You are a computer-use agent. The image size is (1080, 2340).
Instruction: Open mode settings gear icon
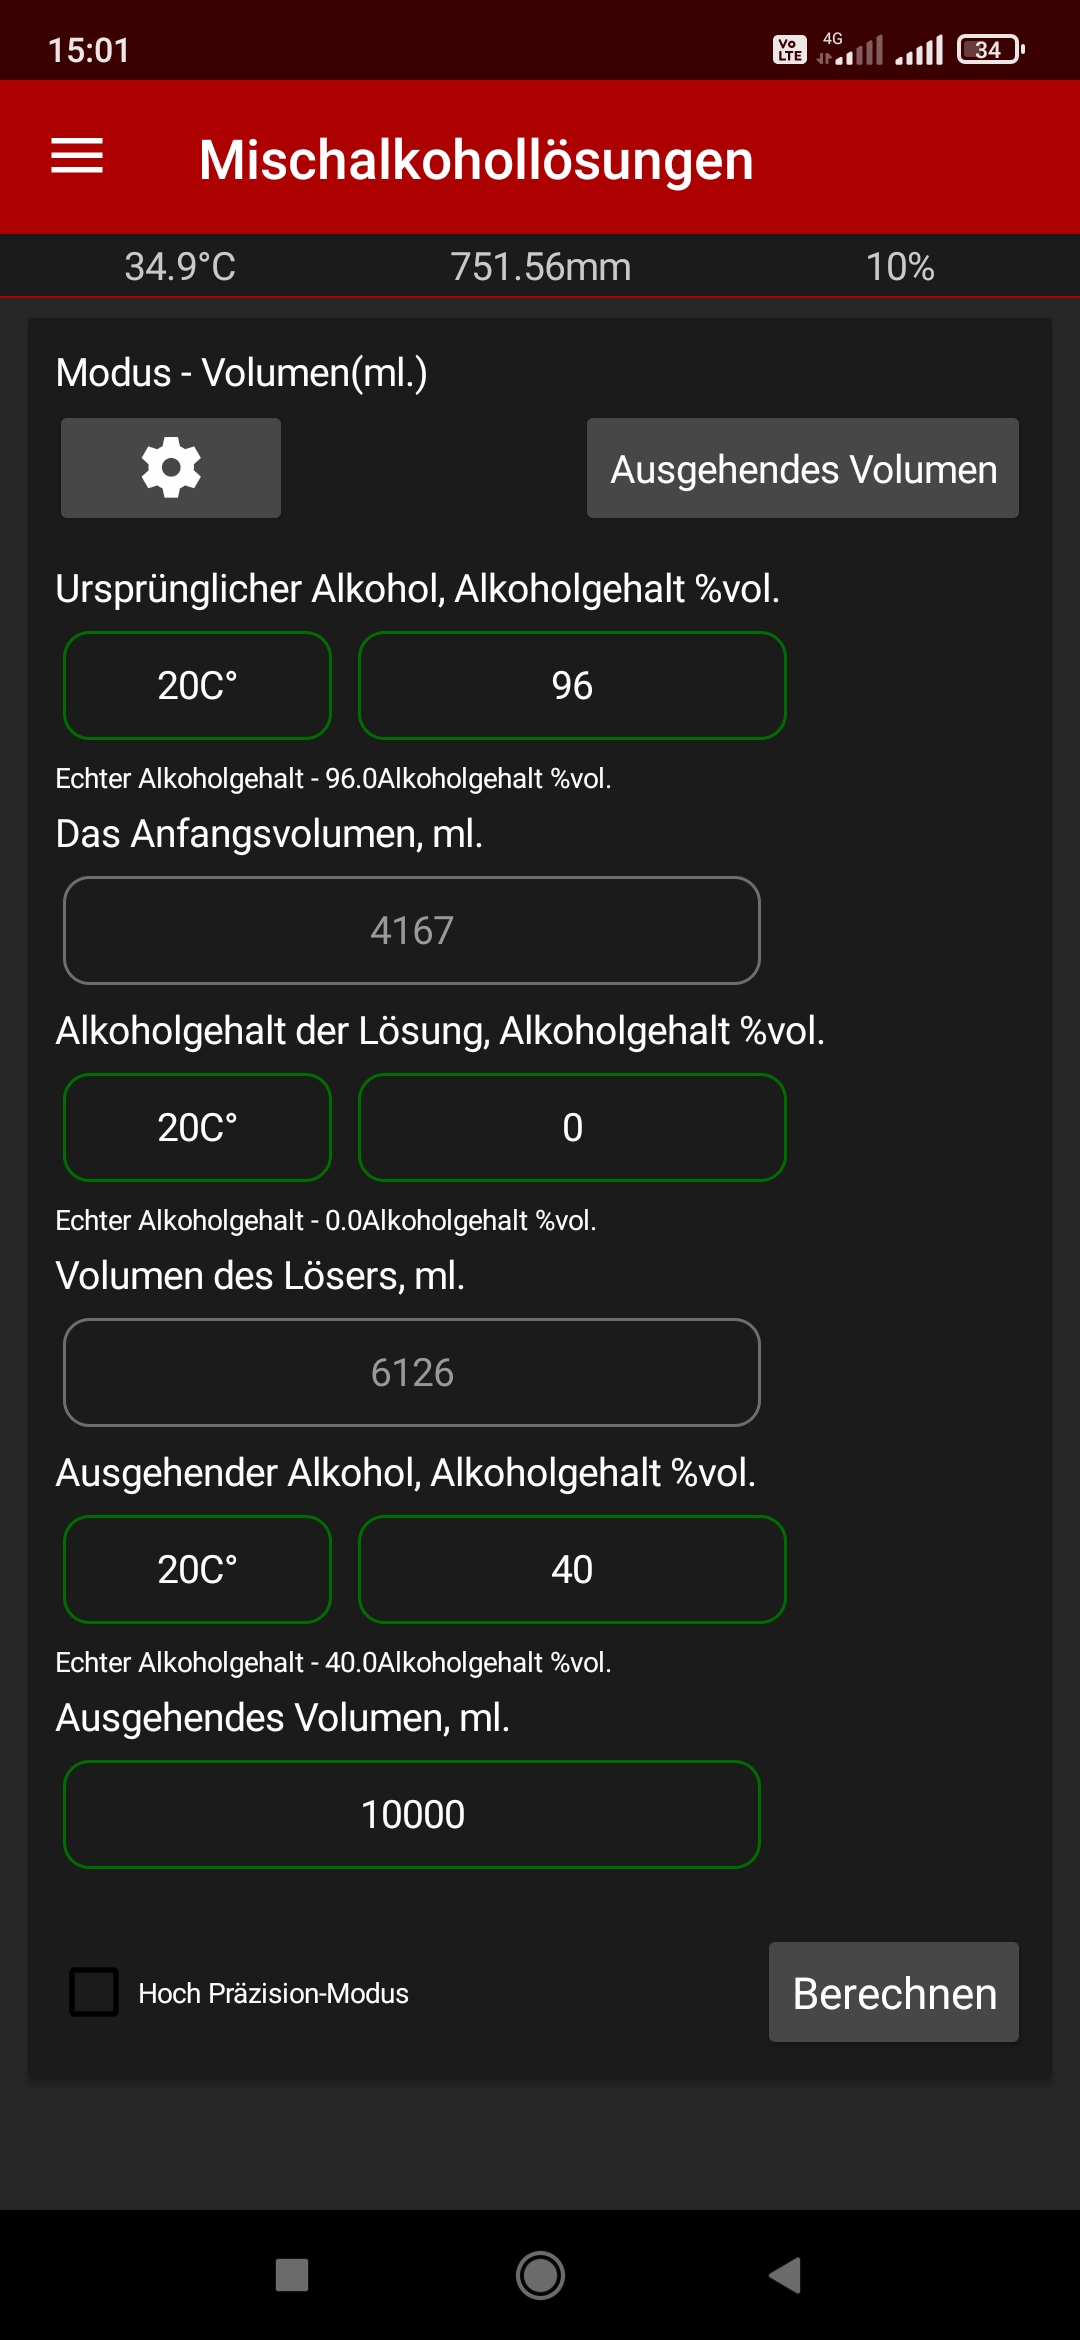coord(171,468)
